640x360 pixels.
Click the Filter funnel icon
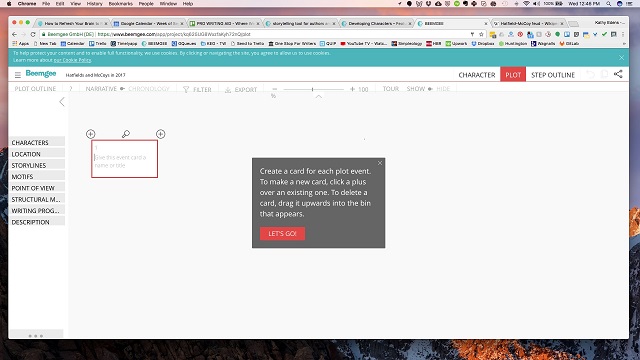coord(186,89)
